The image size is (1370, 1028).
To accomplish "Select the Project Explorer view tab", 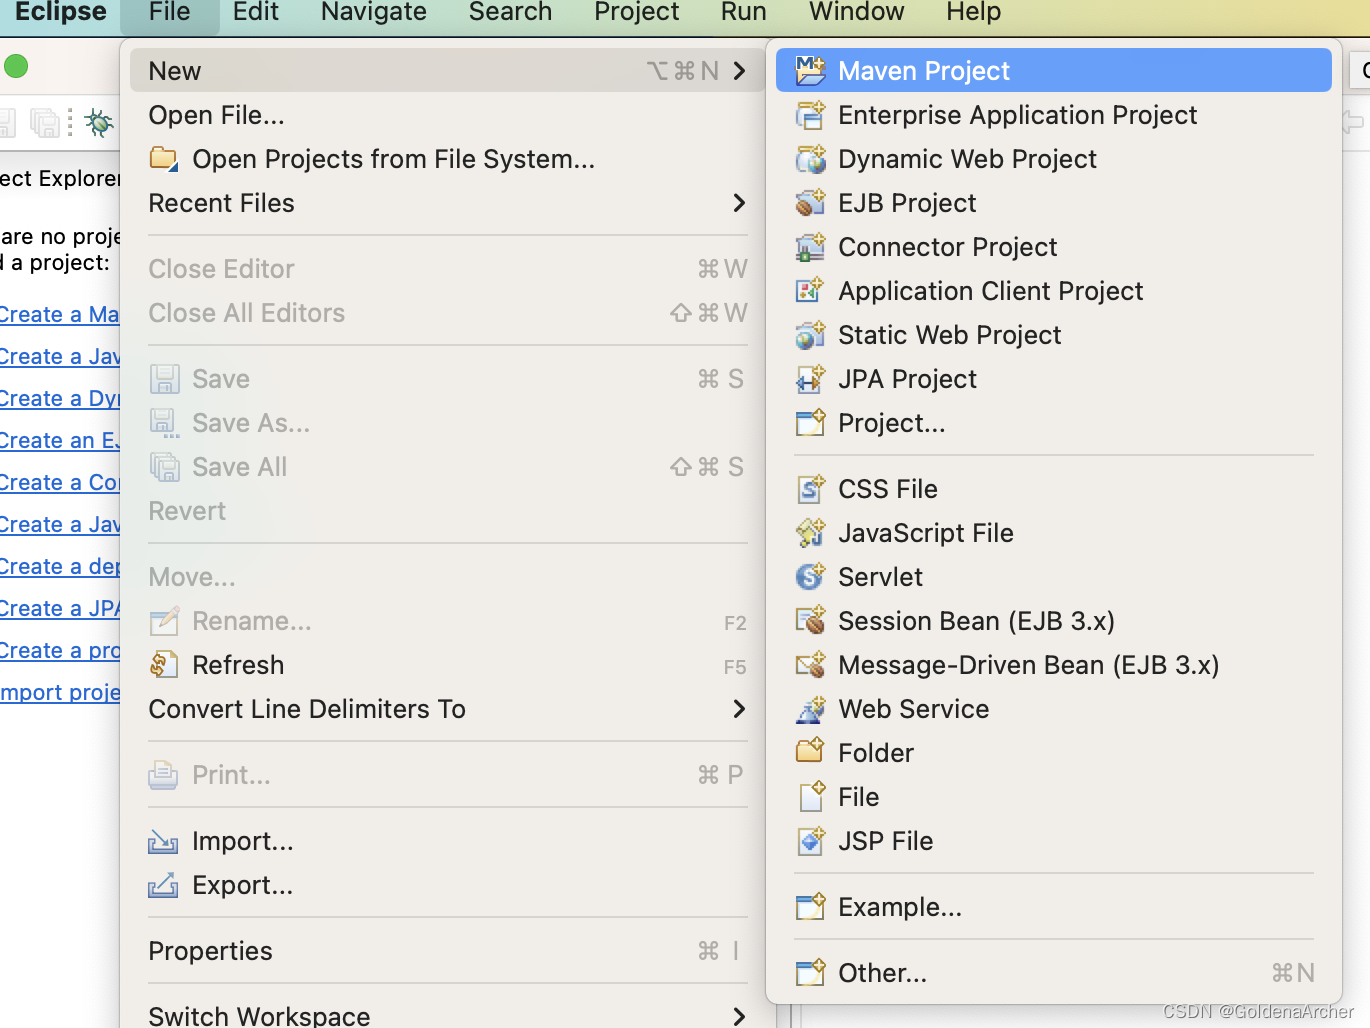I will click(59, 179).
